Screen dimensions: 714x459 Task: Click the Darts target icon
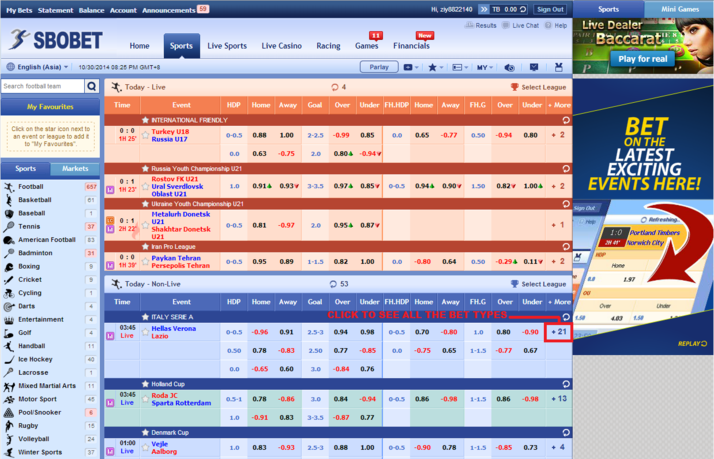coord(9,306)
